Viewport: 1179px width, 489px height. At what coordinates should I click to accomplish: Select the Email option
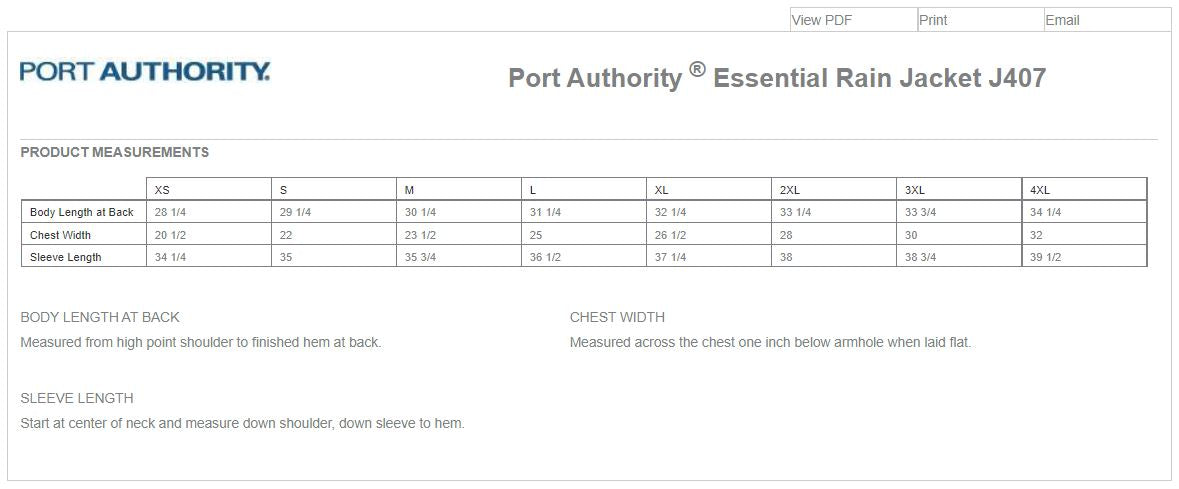(1062, 20)
